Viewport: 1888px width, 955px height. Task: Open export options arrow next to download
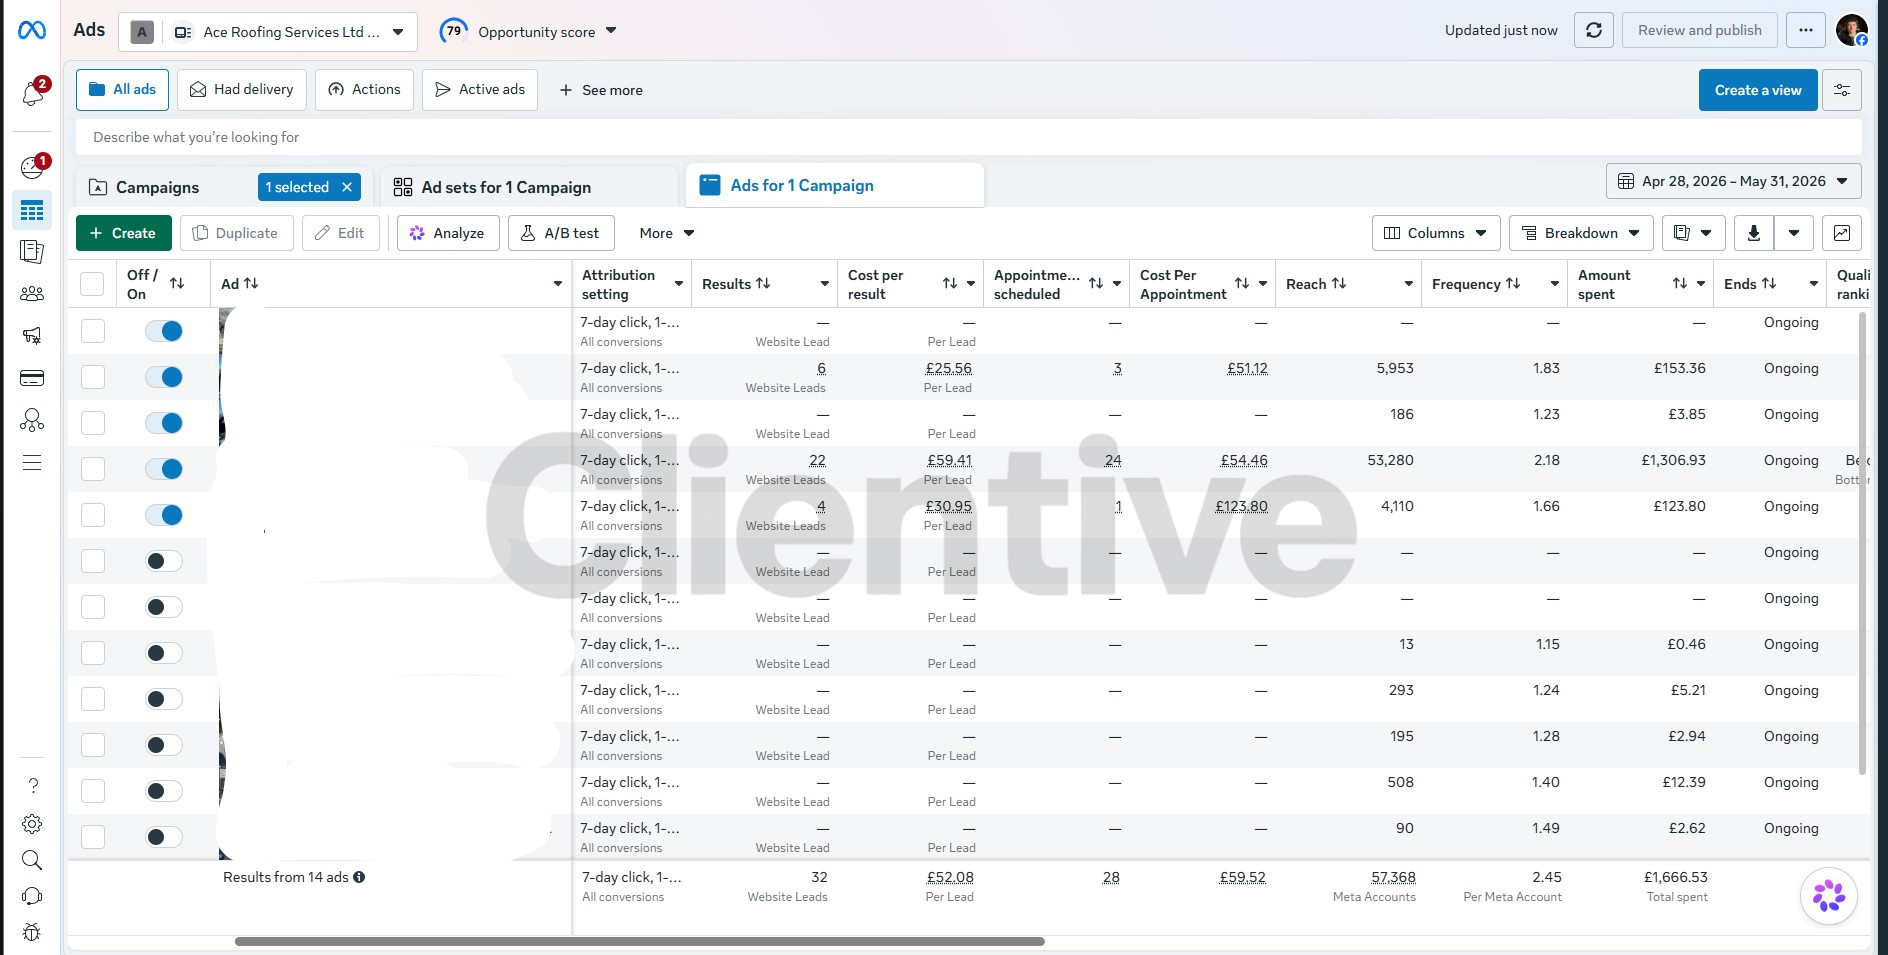[1794, 233]
